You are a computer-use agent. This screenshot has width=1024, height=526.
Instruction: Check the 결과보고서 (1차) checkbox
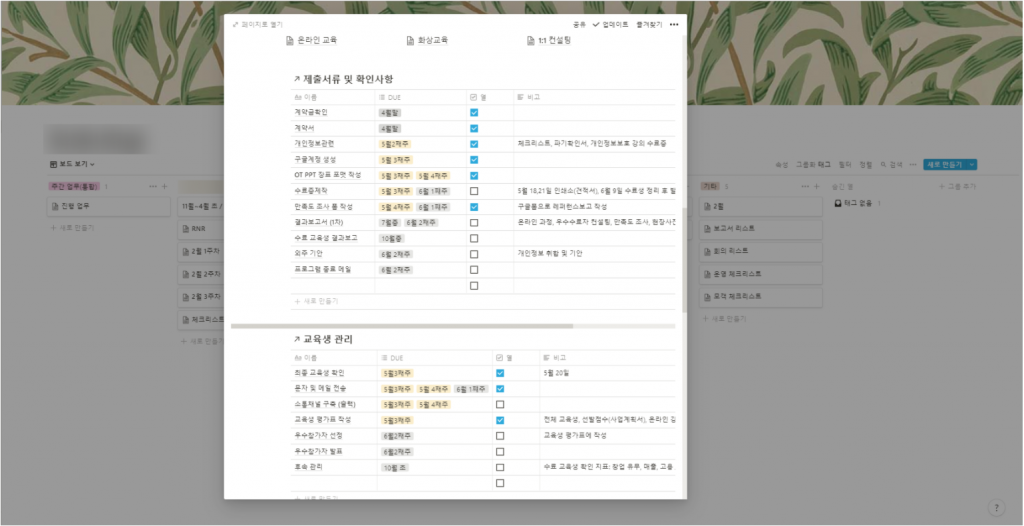tap(474, 223)
